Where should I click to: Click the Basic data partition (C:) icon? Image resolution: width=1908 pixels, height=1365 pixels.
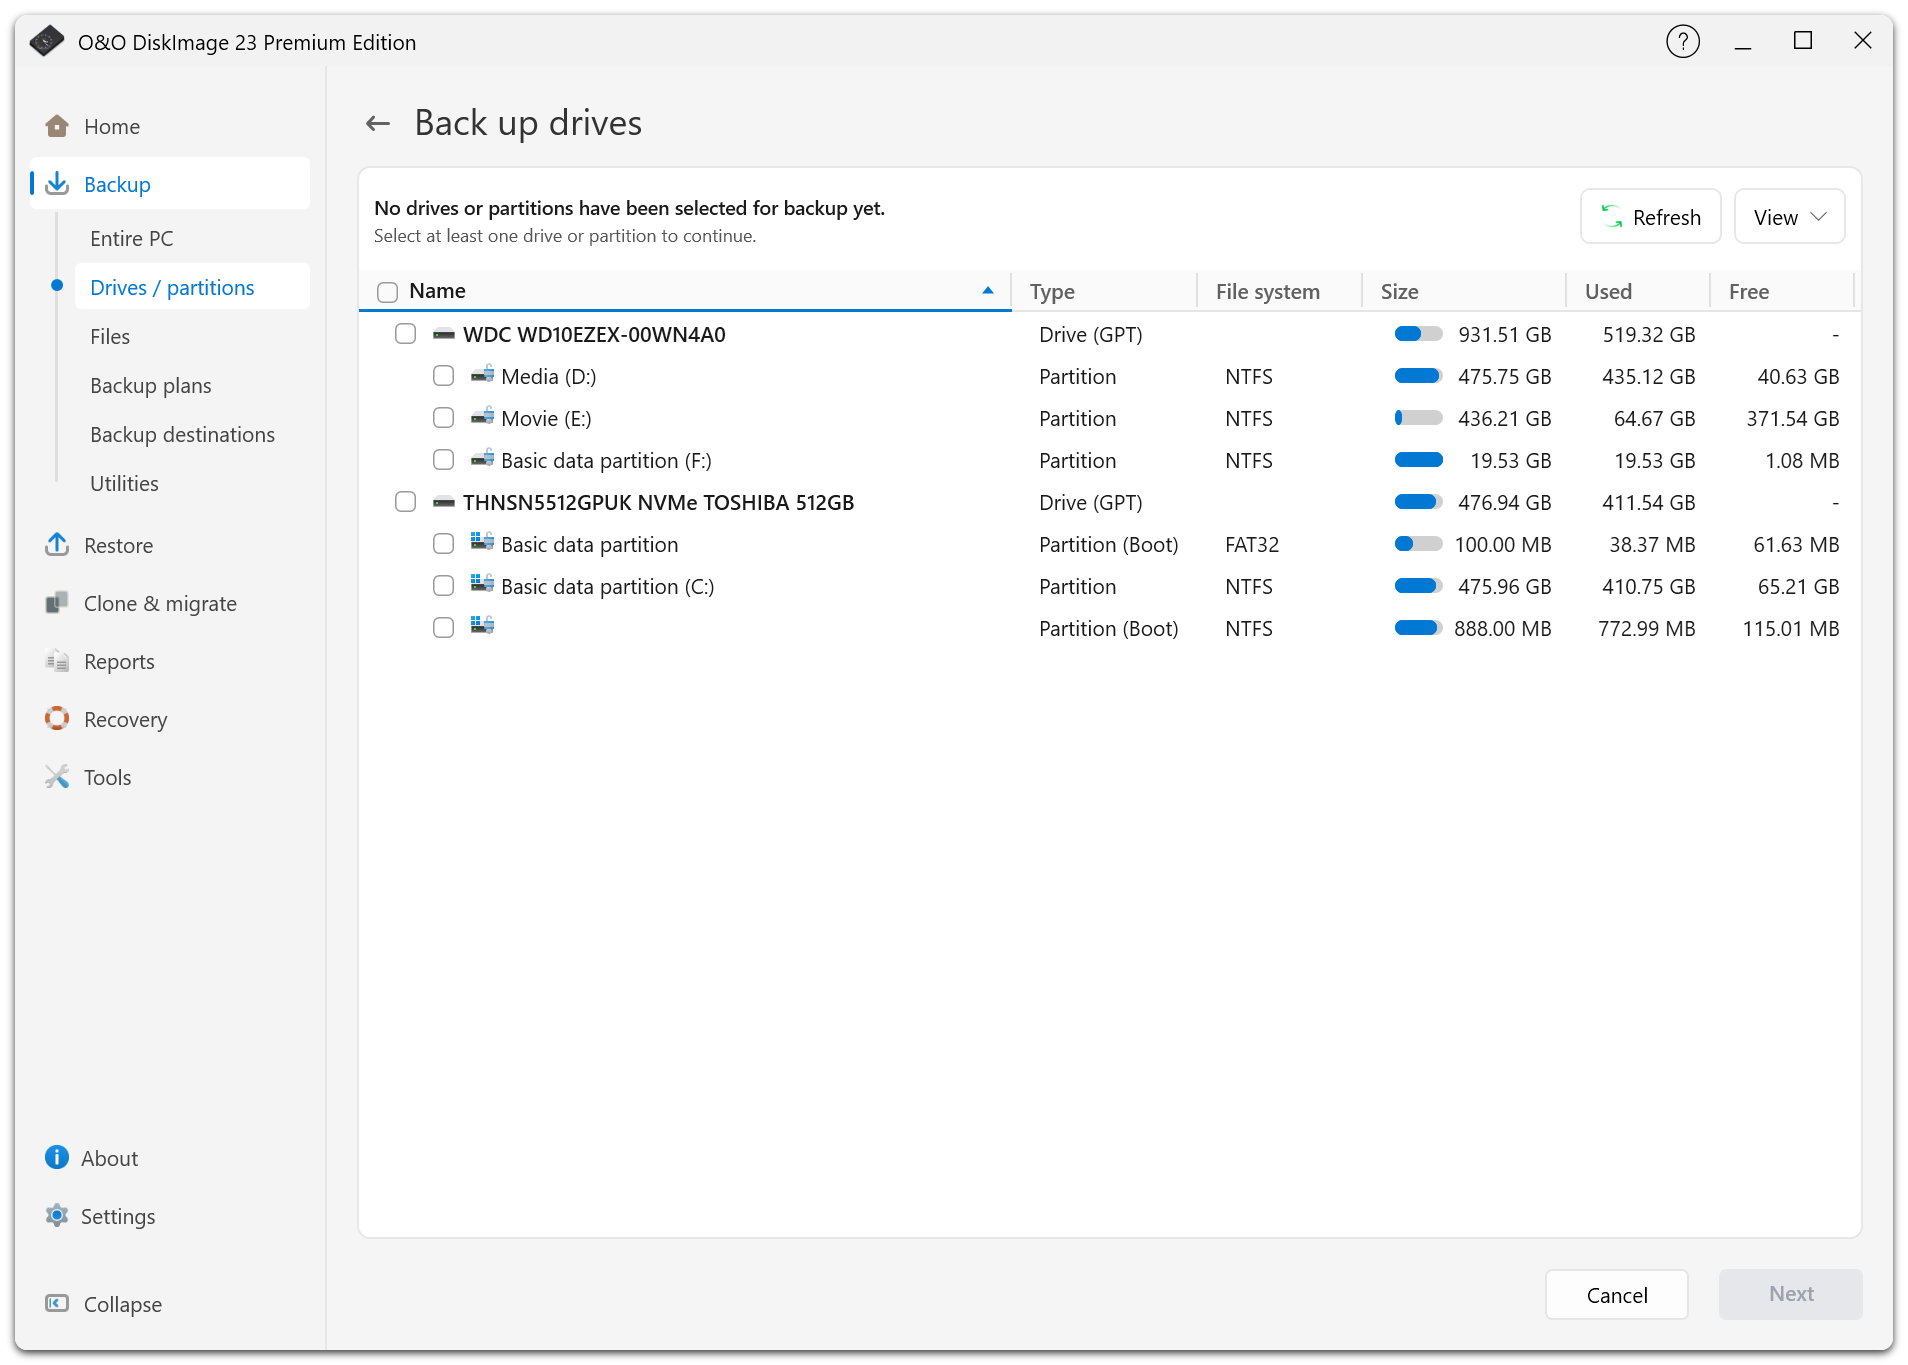click(x=482, y=585)
